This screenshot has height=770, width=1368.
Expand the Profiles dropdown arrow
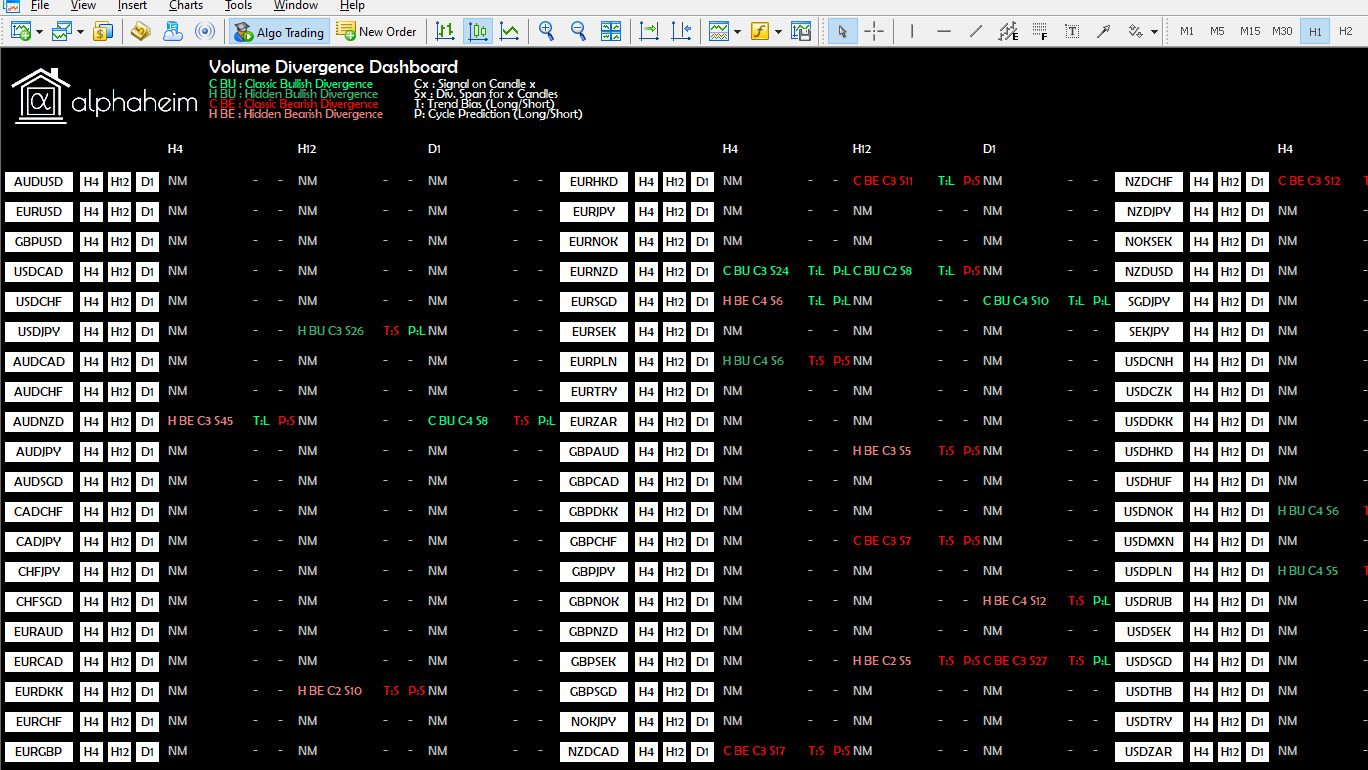80,32
